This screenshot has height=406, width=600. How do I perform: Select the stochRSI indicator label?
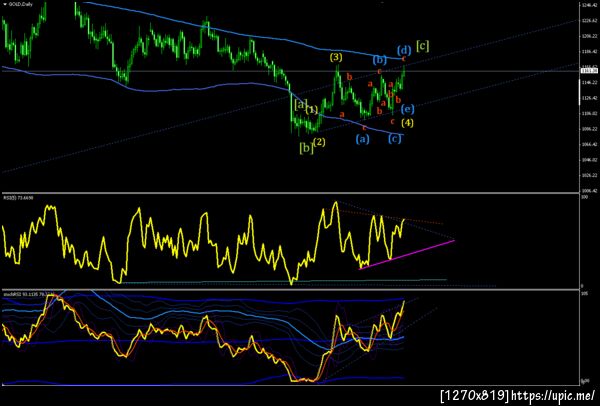point(28,294)
